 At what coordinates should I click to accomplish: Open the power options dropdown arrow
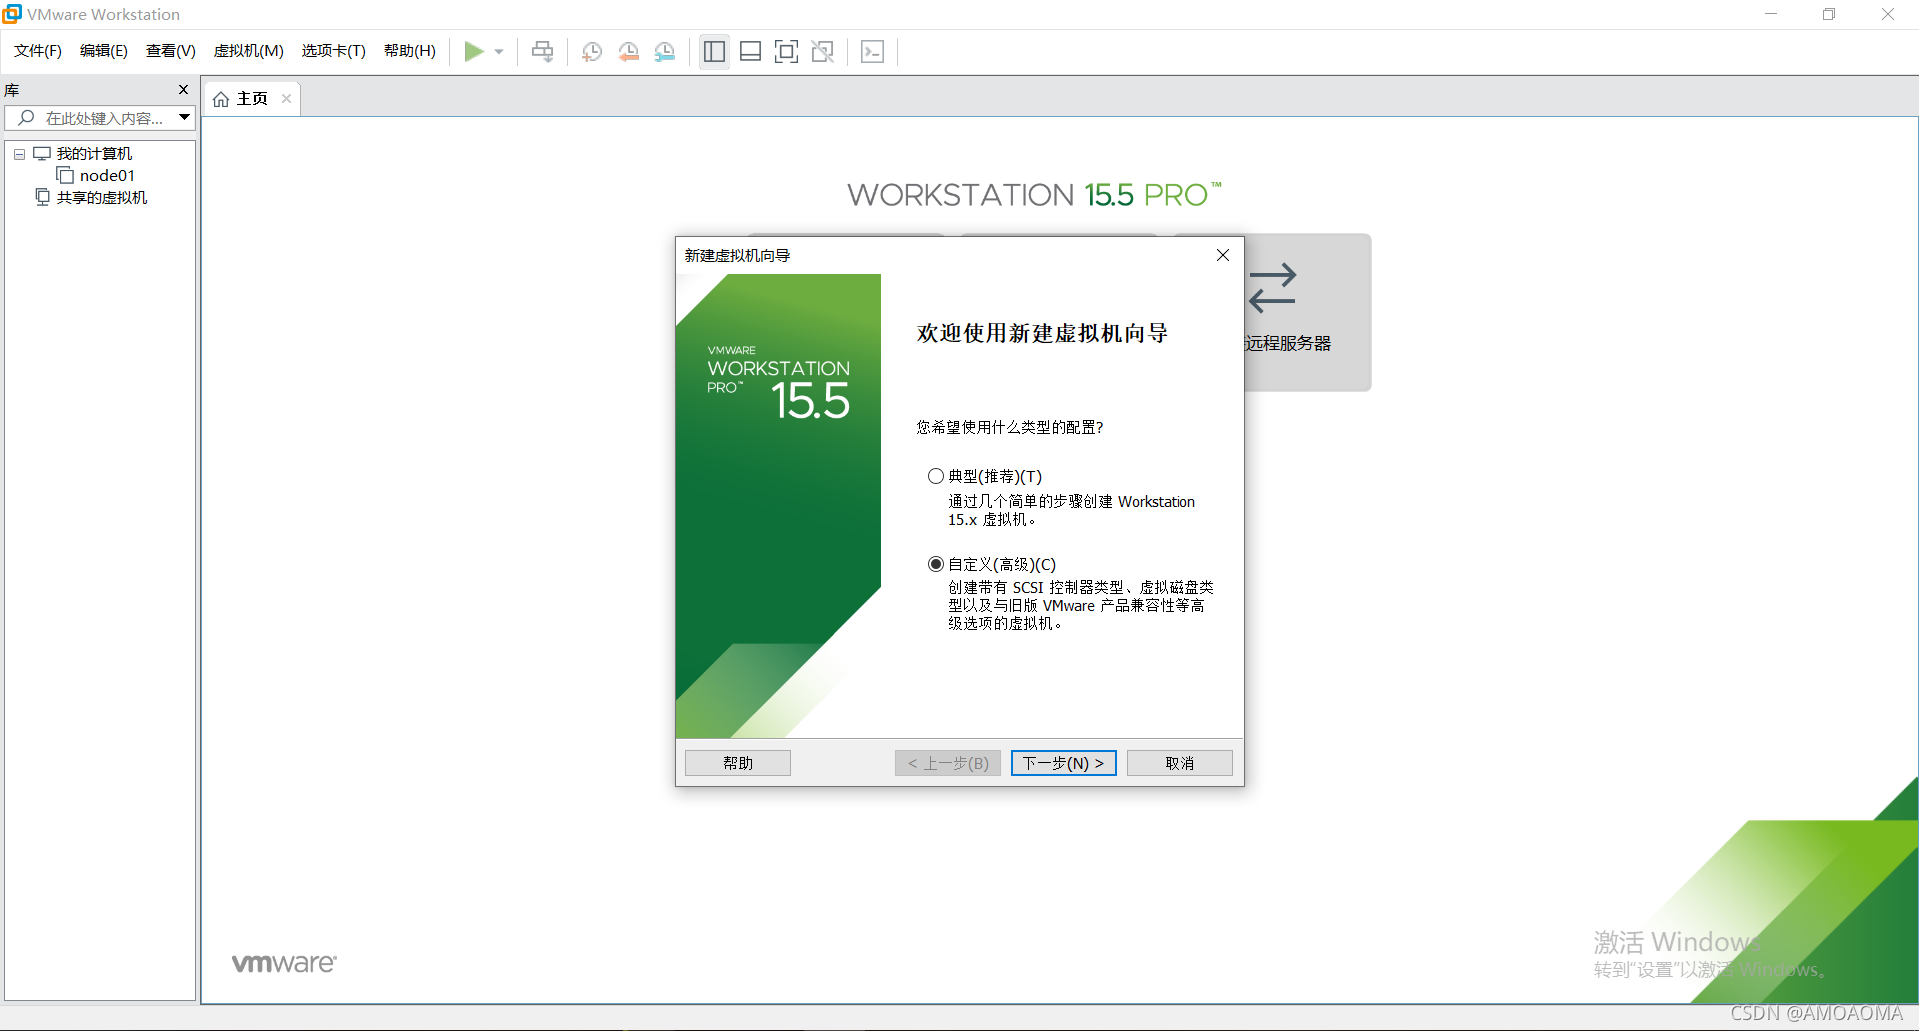(499, 52)
